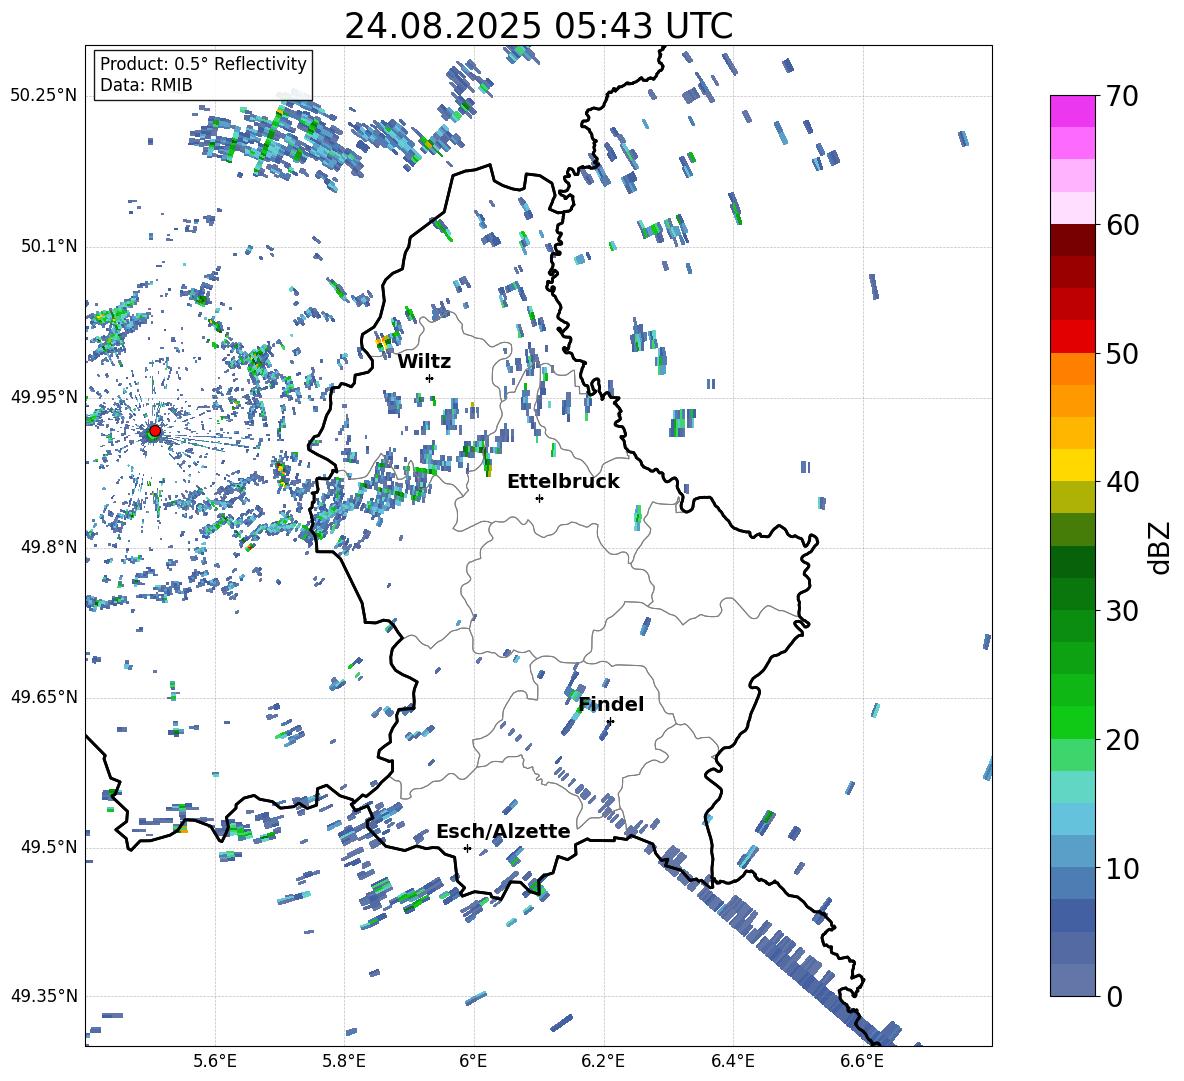Screen dimensions: 1184x1081
Task: Click the 49.8°N latitude label
Action: 49,547
